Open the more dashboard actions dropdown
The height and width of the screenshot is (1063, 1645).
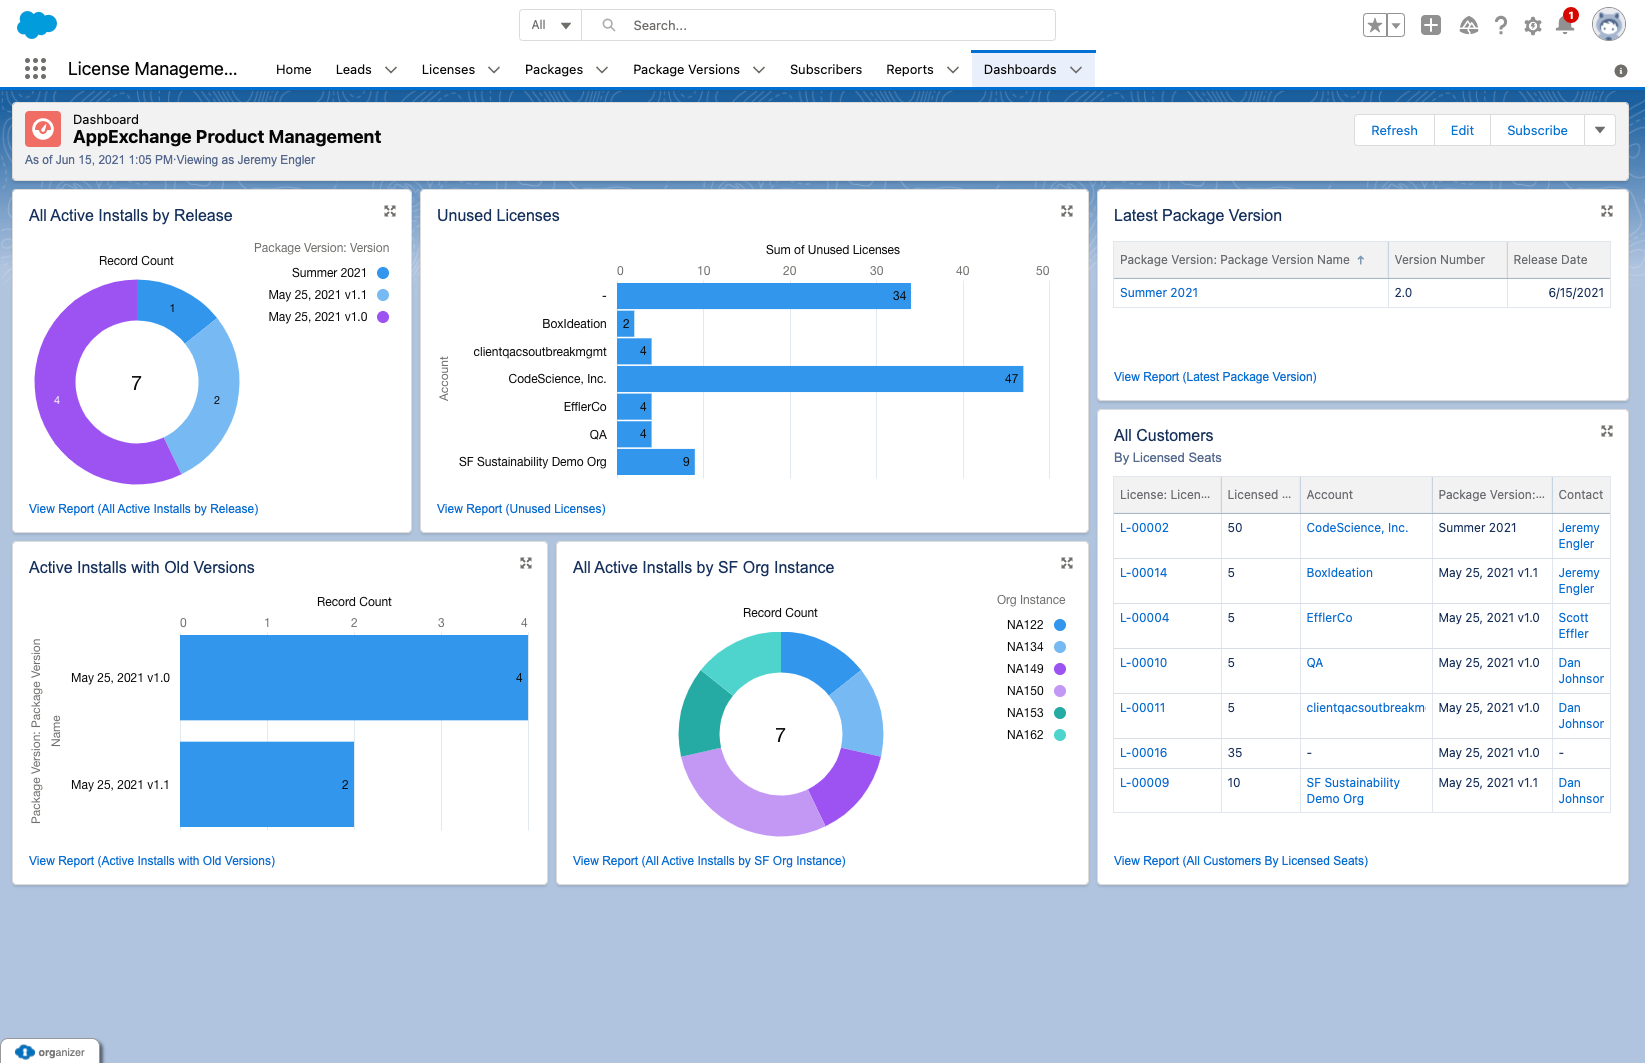pyautogui.click(x=1600, y=130)
